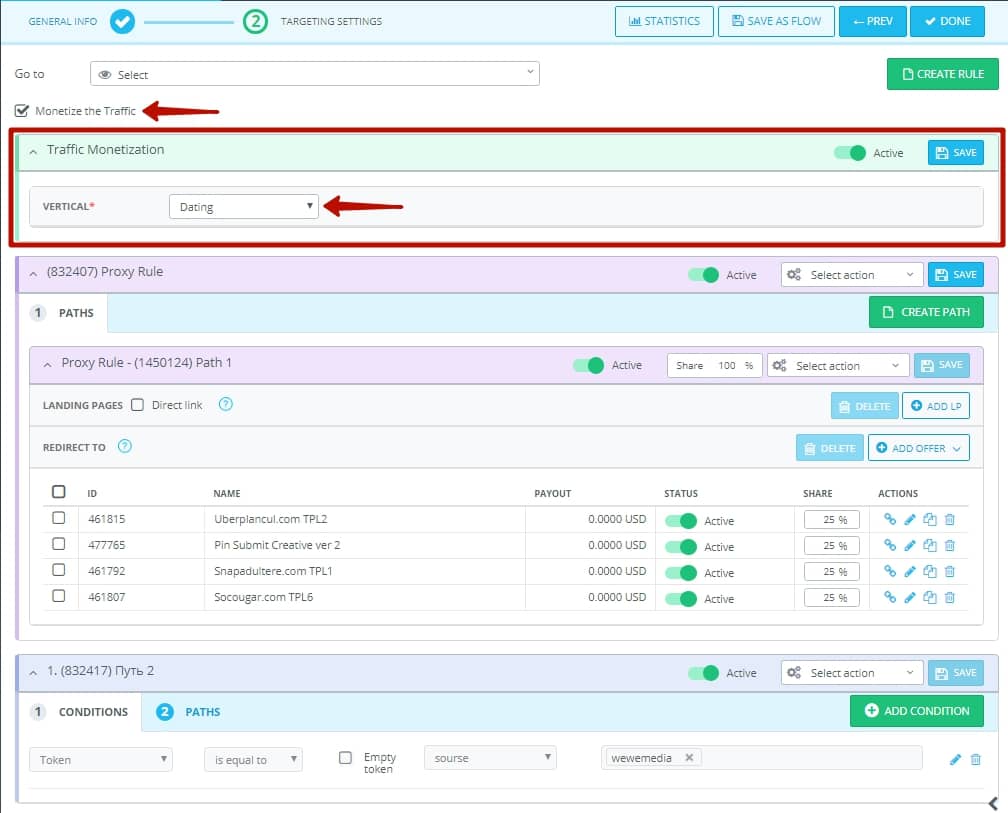Viewport: 1008px width, 813px height.
Task: Toggle Active switch for Путь 2 rule
Action: tap(703, 673)
